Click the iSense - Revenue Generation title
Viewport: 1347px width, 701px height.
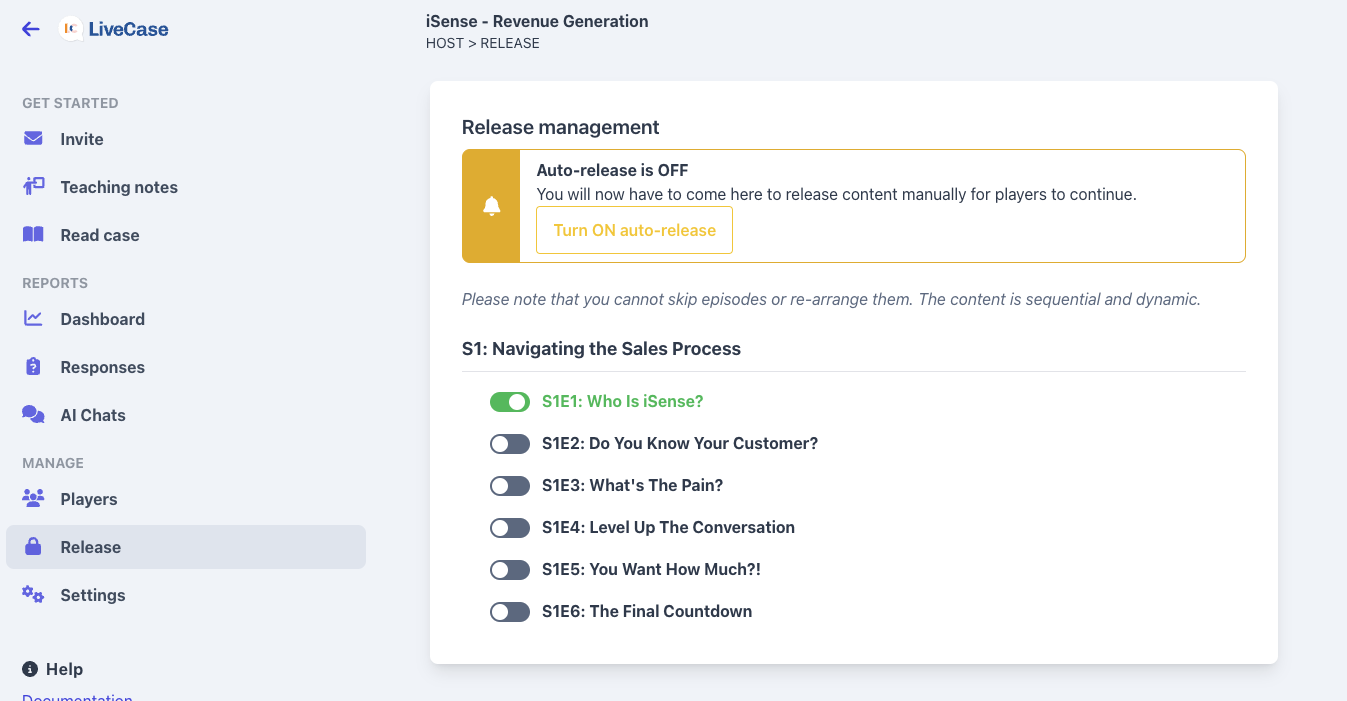(537, 21)
